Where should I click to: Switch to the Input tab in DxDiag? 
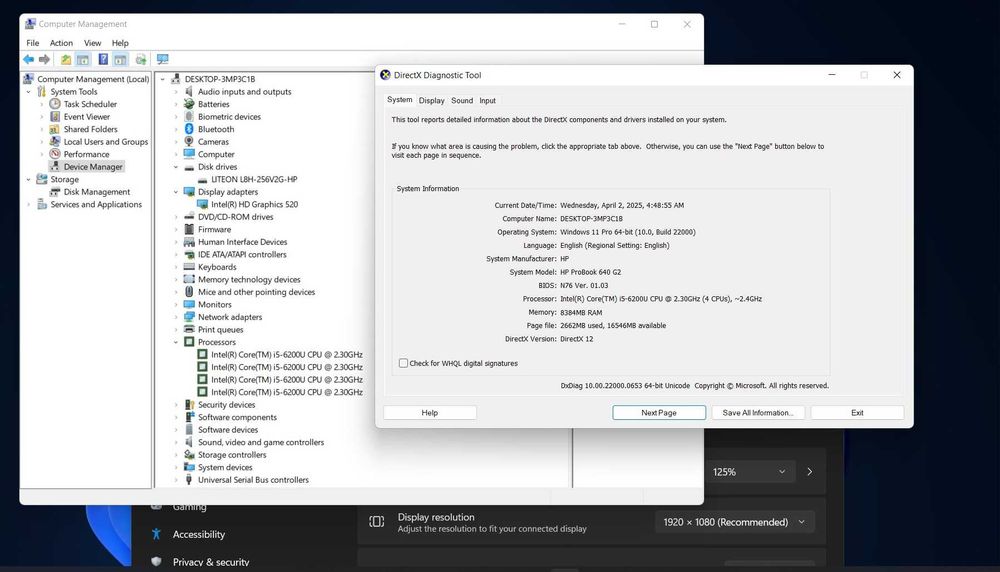point(487,101)
